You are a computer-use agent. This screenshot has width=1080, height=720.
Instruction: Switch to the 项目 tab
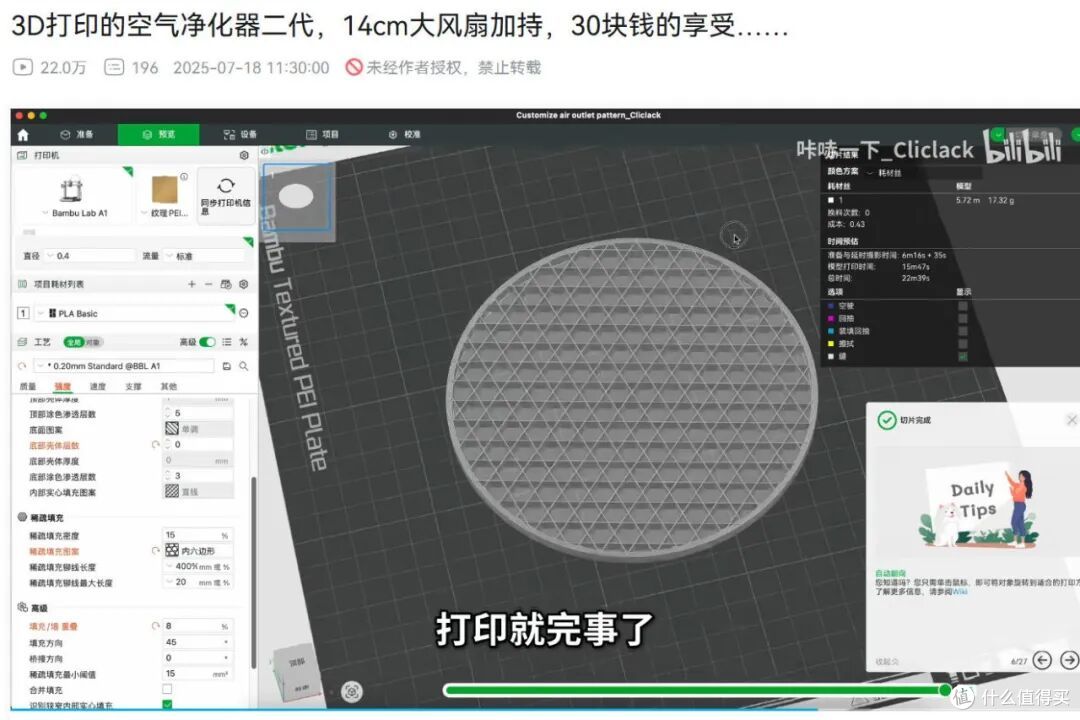(322, 134)
